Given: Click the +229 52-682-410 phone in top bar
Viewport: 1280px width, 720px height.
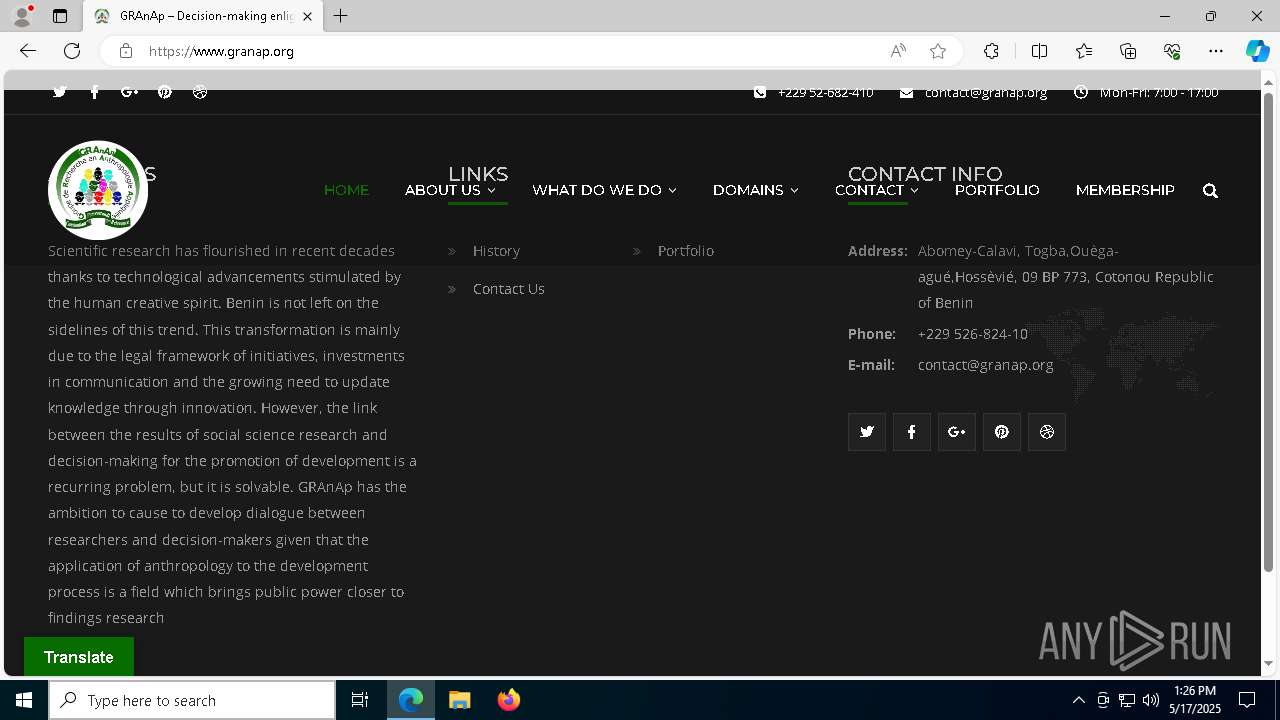Looking at the screenshot, I should pos(825,92).
